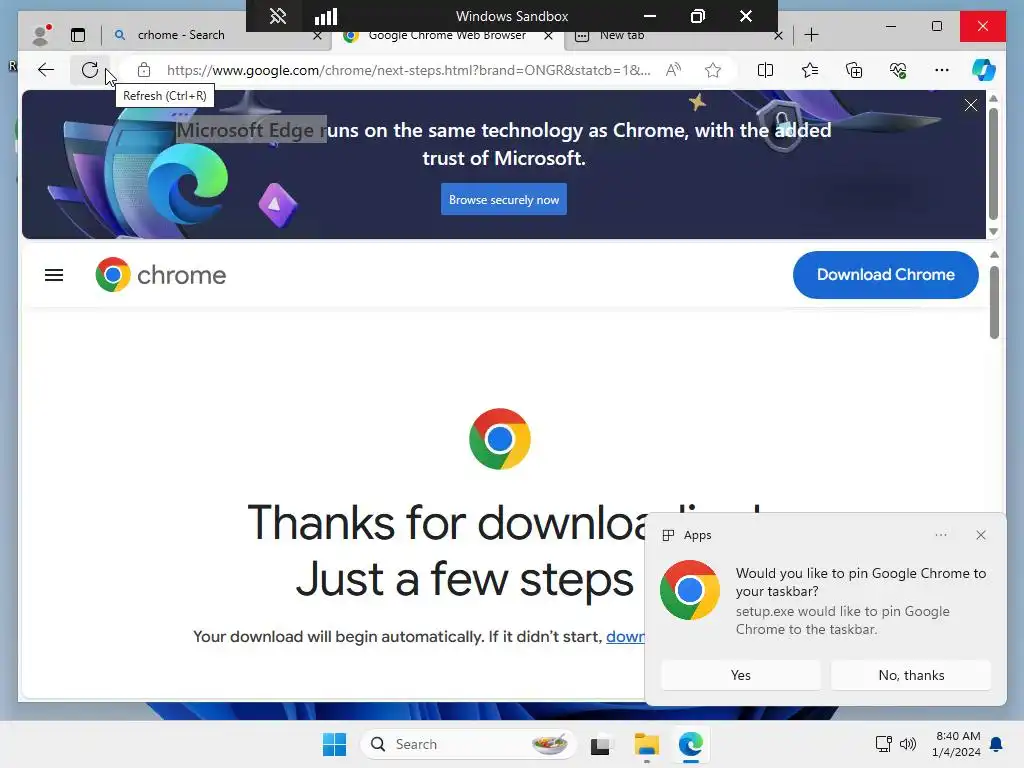Open Read aloud icon in address bar
The width and height of the screenshot is (1024, 768).
click(x=673, y=70)
